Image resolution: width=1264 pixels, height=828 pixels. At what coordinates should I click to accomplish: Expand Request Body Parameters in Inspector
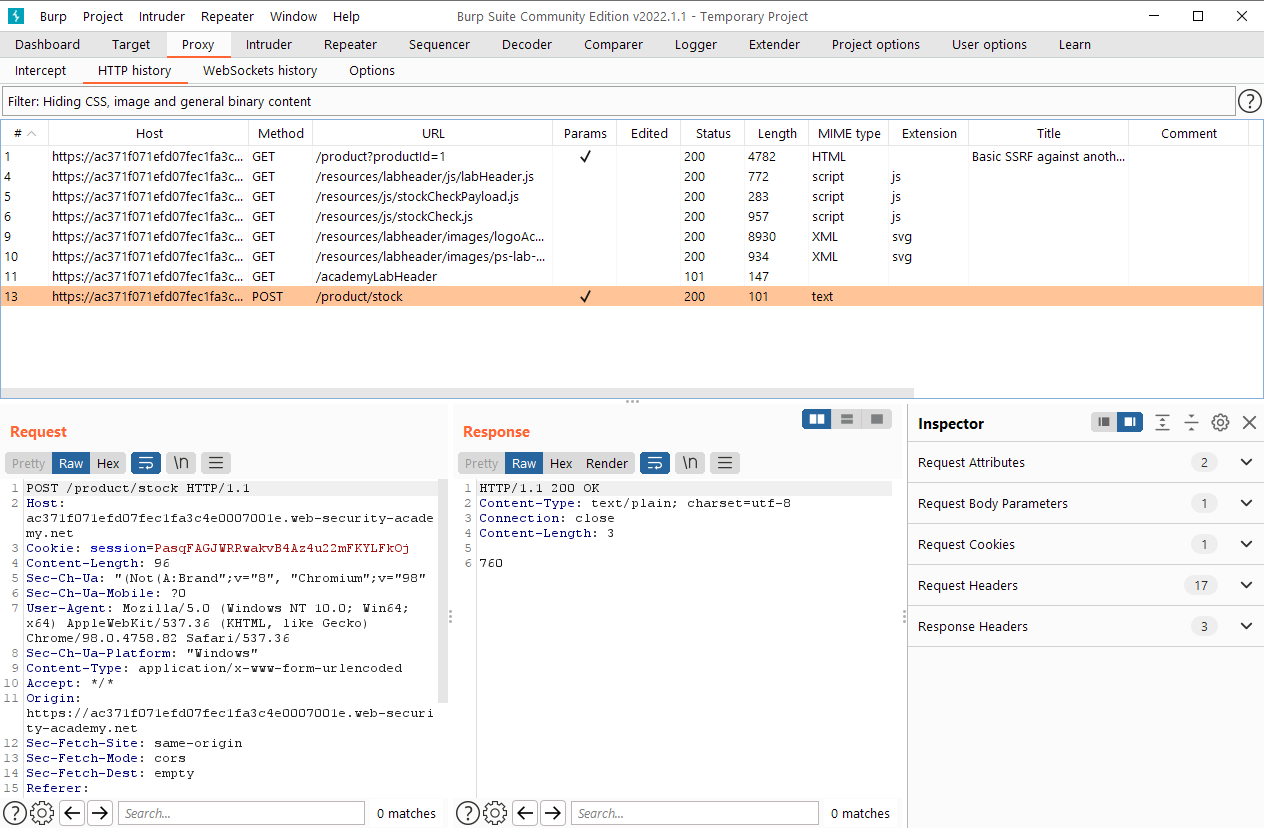pyautogui.click(x=1246, y=503)
